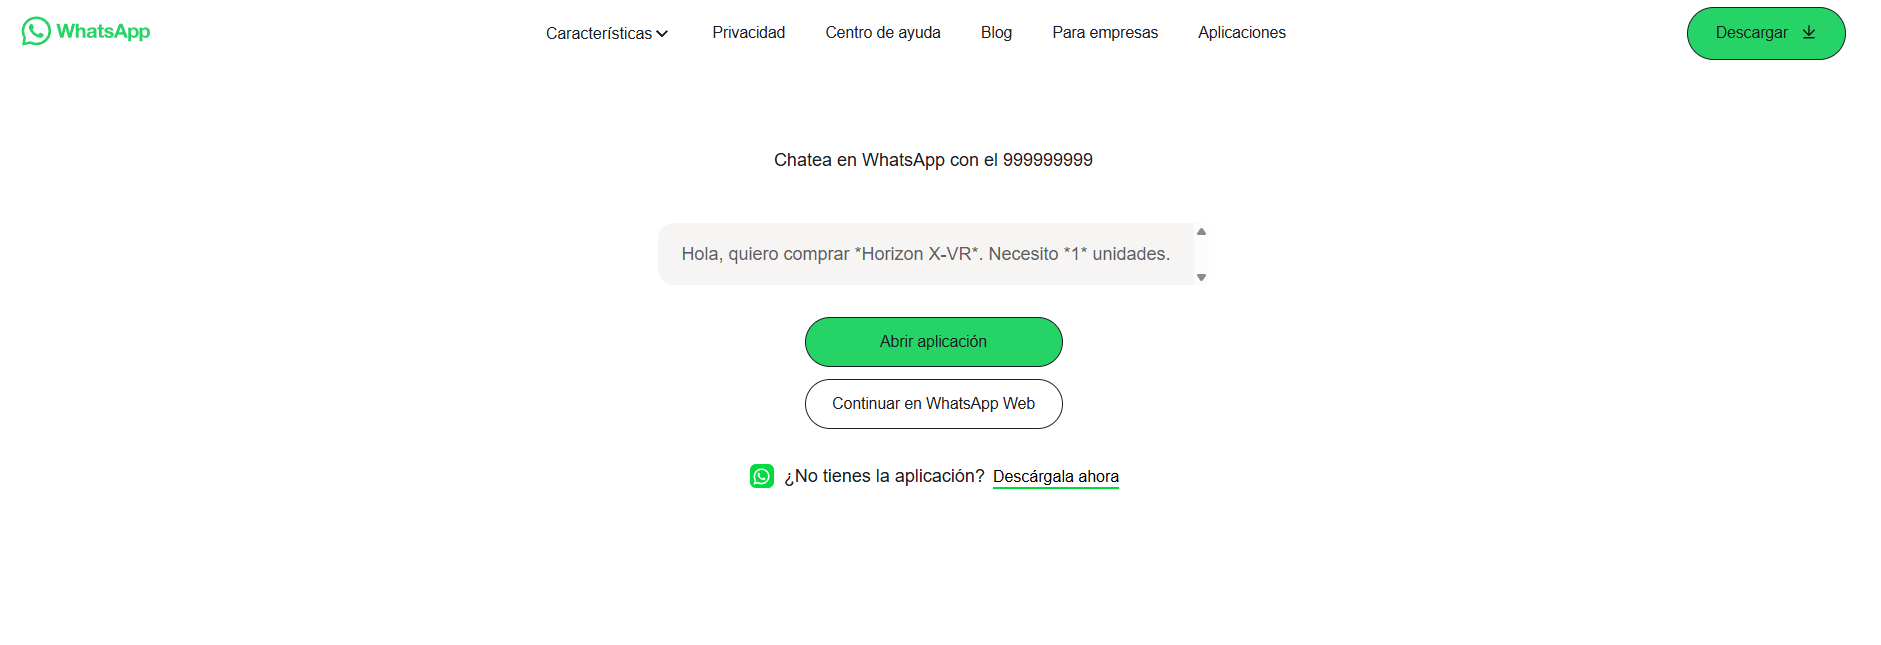Click the message box scroll up arrow
The height and width of the screenshot is (645, 1881).
click(x=1201, y=231)
